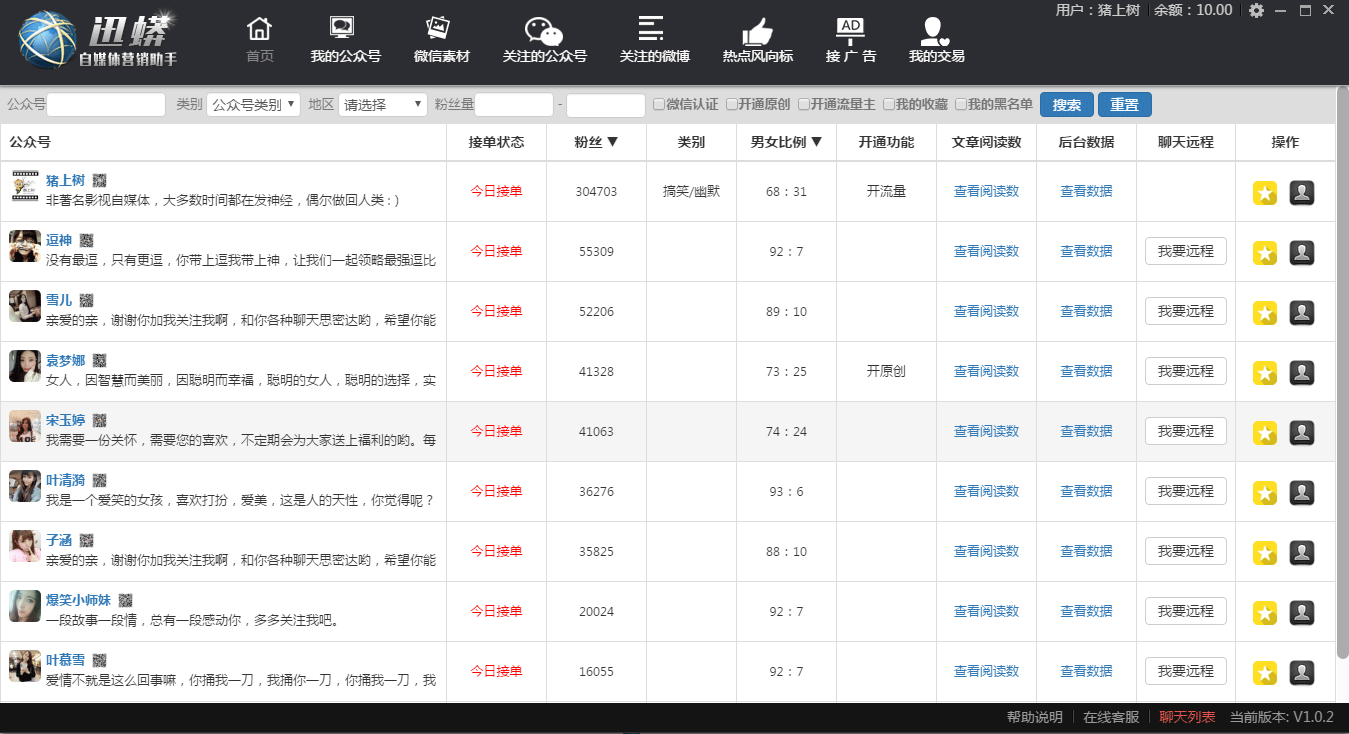
Task: Open the 首页 home page
Action: 258,40
